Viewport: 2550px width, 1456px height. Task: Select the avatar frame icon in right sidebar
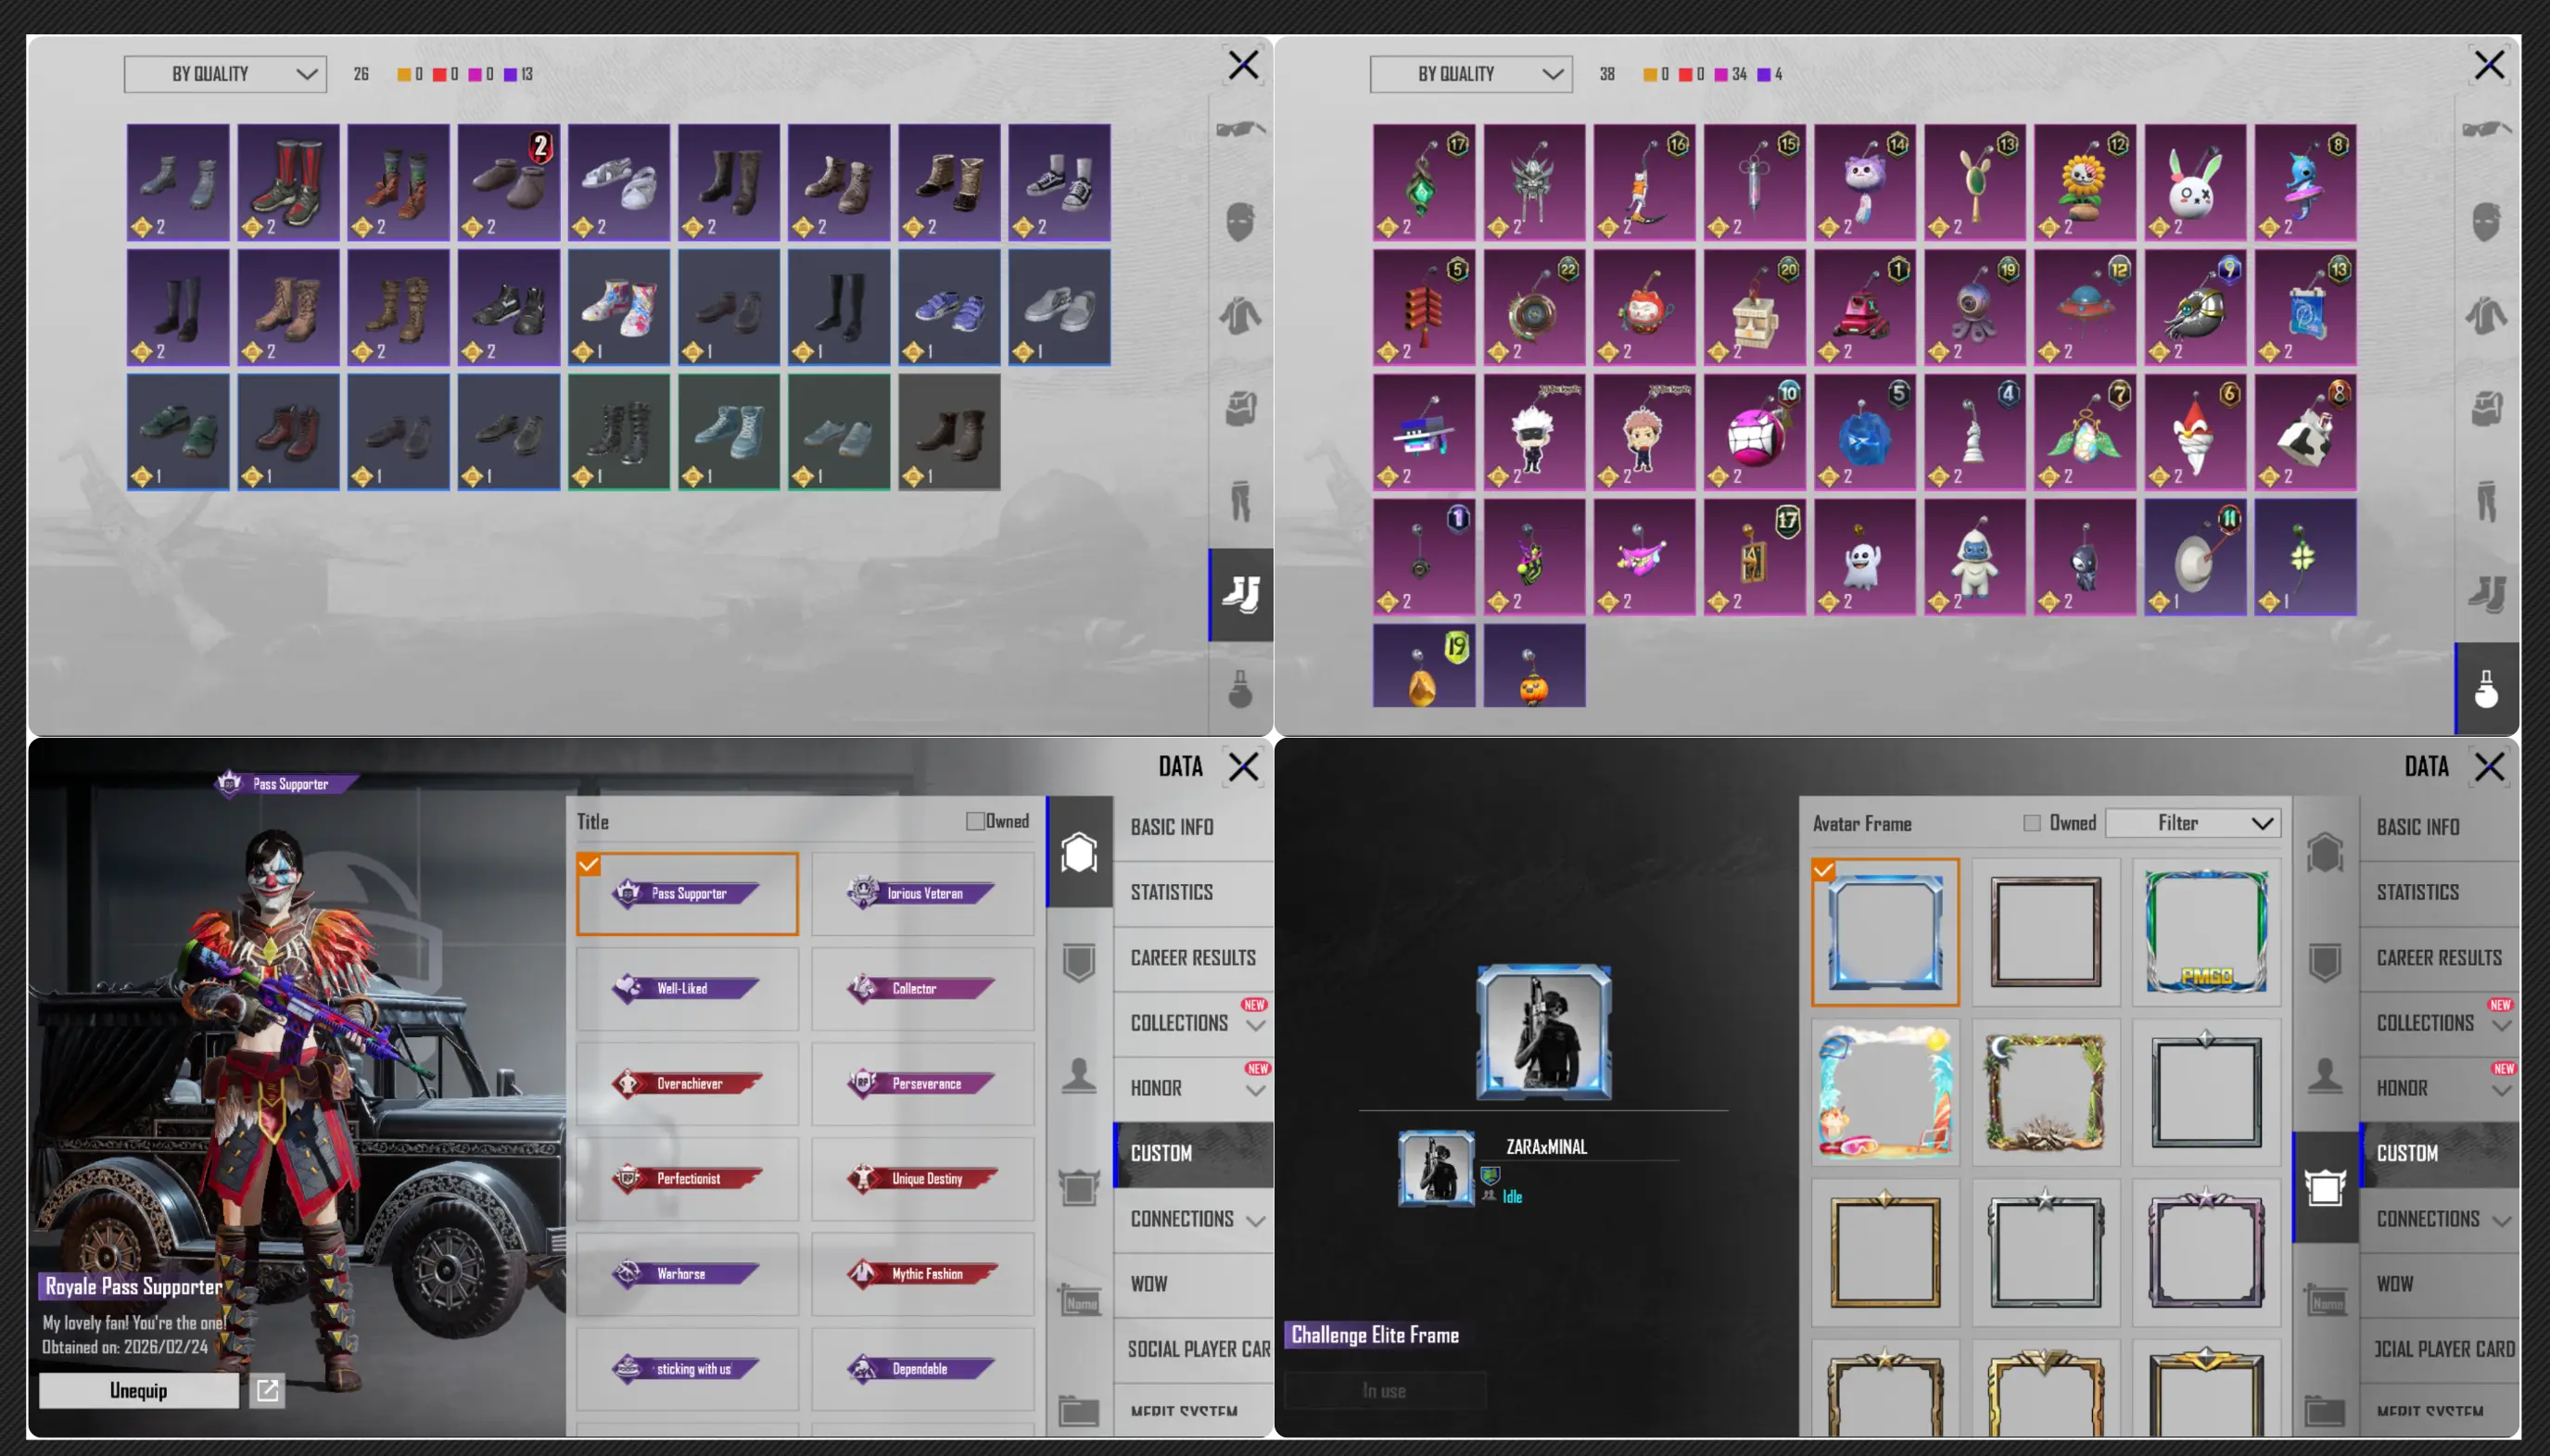pos(2325,1187)
